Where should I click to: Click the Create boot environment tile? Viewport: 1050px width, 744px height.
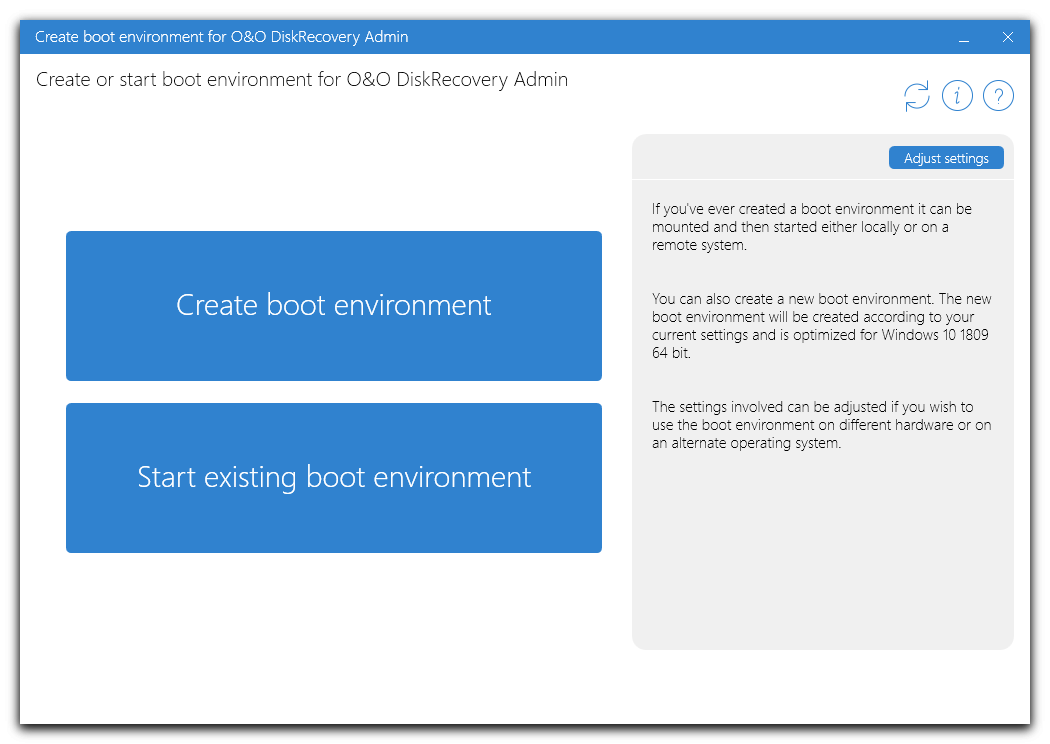(333, 305)
